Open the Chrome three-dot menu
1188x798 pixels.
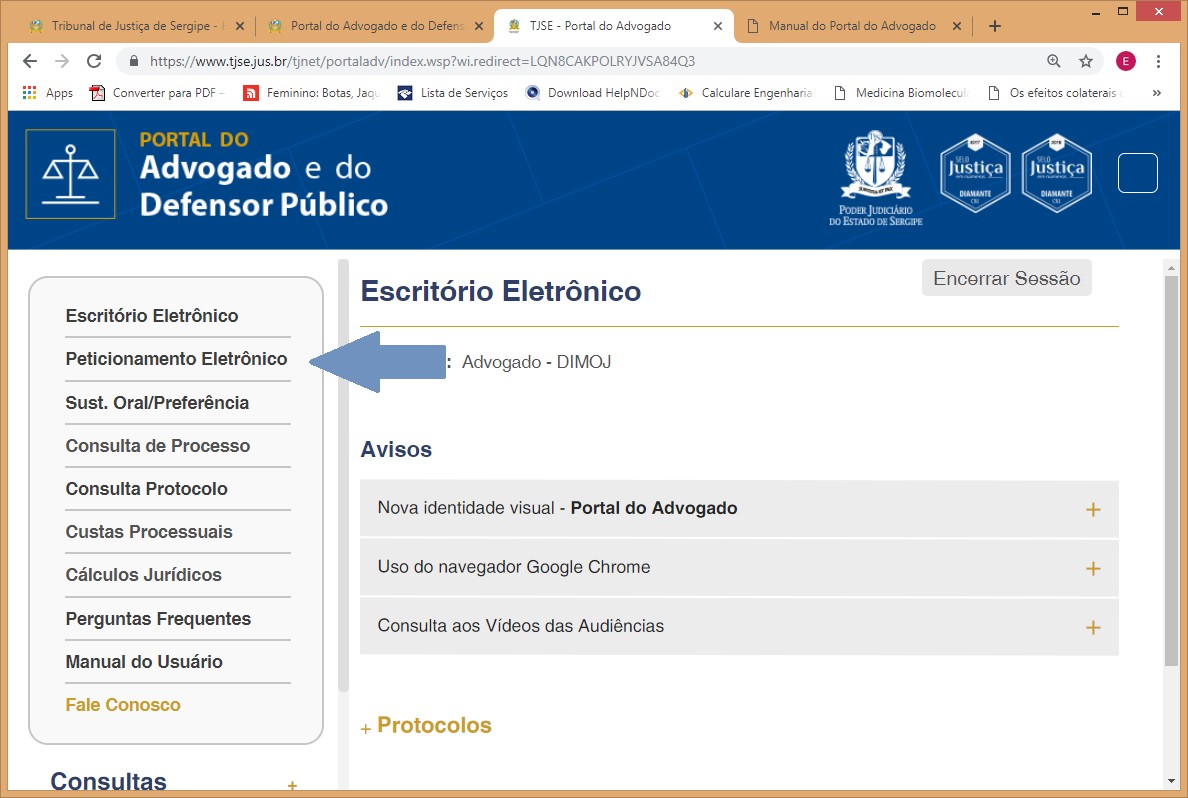tap(1159, 61)
